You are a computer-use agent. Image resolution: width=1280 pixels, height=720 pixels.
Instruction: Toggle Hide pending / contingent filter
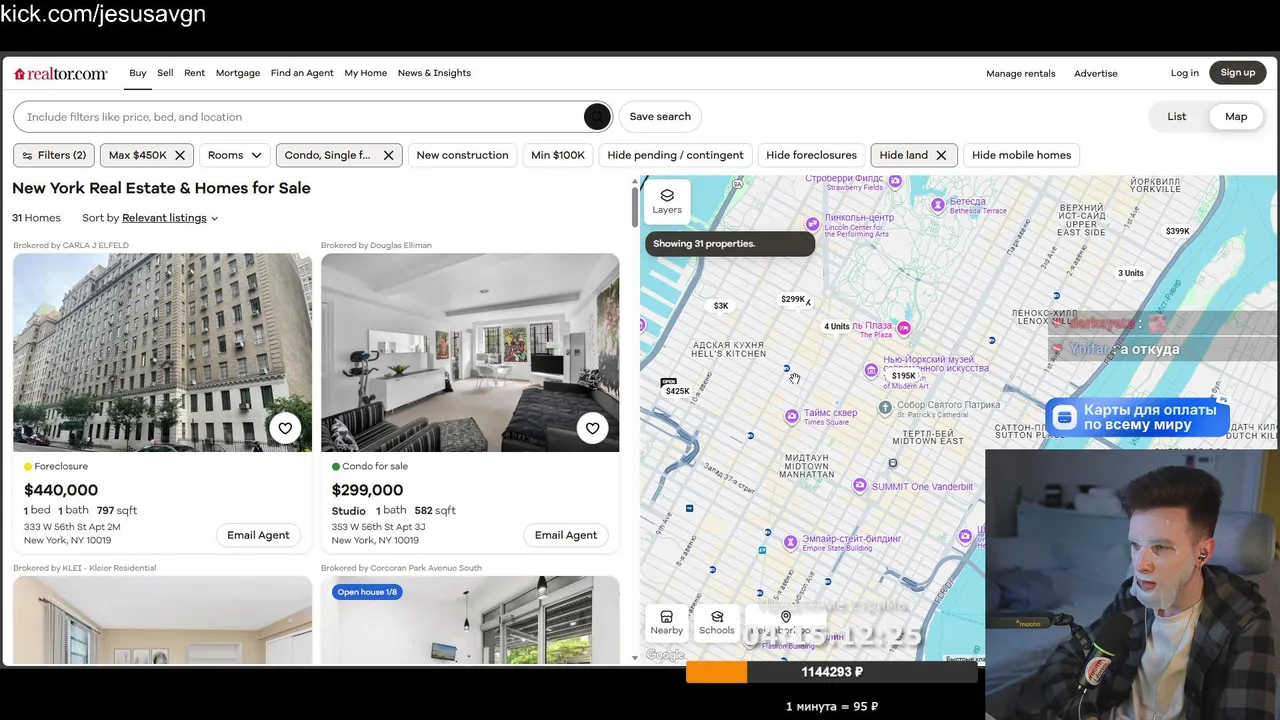[675, 155]
